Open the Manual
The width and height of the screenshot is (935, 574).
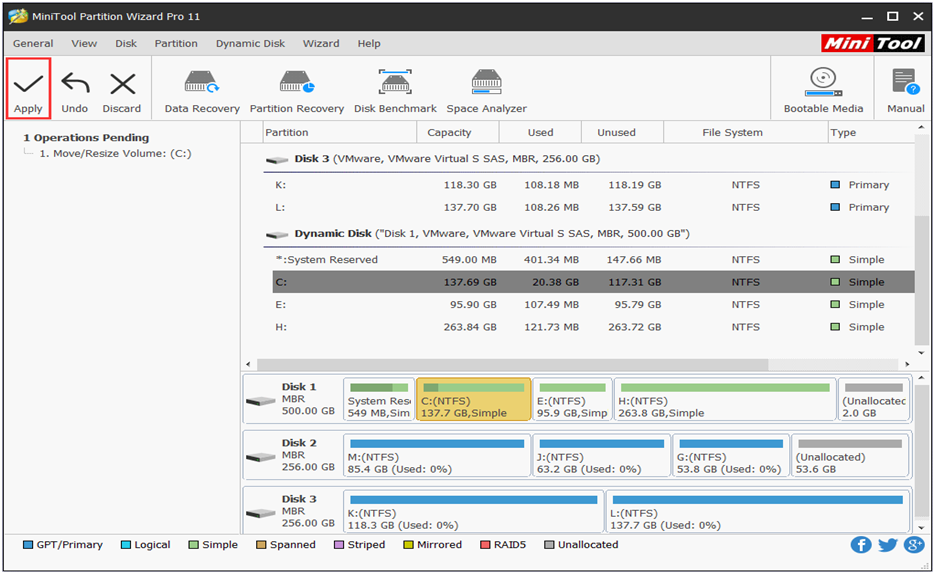coord(906,91)
